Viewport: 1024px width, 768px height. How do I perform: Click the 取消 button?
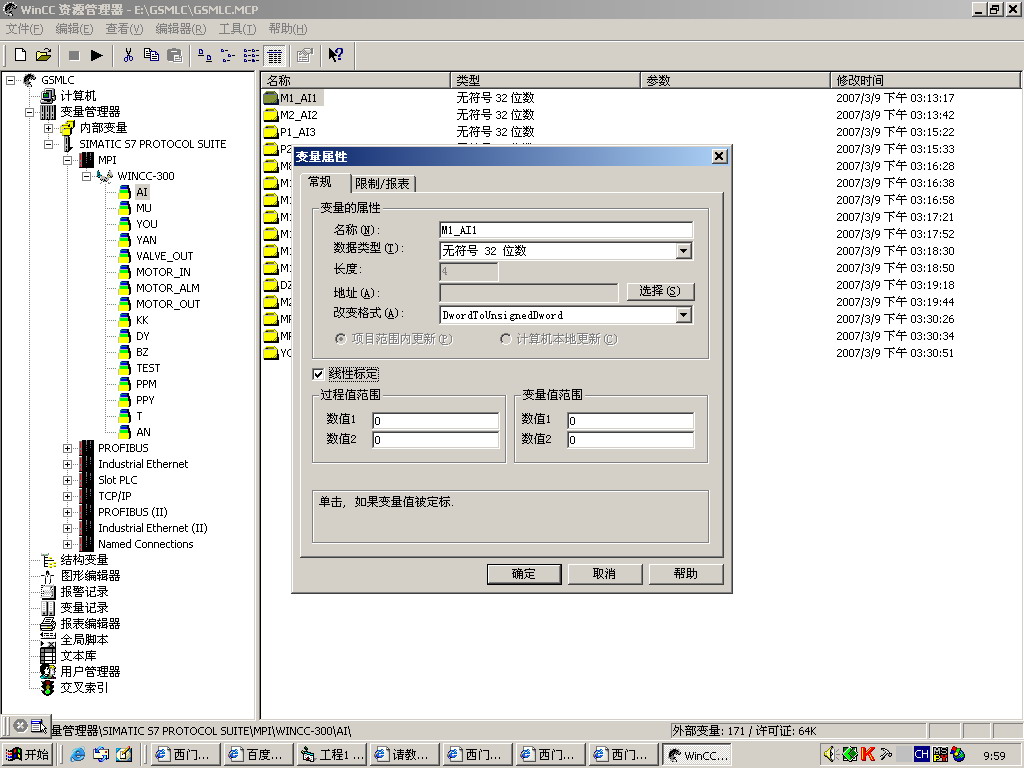click(605, 574)
